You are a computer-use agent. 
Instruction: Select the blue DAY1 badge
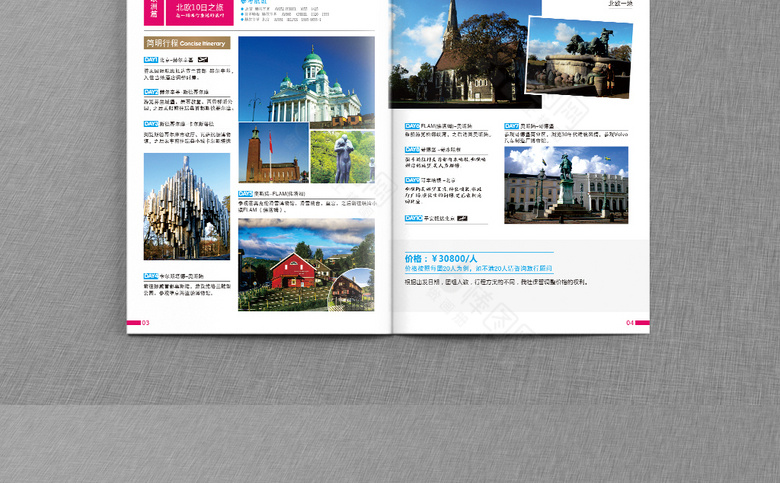coord(151,60)
